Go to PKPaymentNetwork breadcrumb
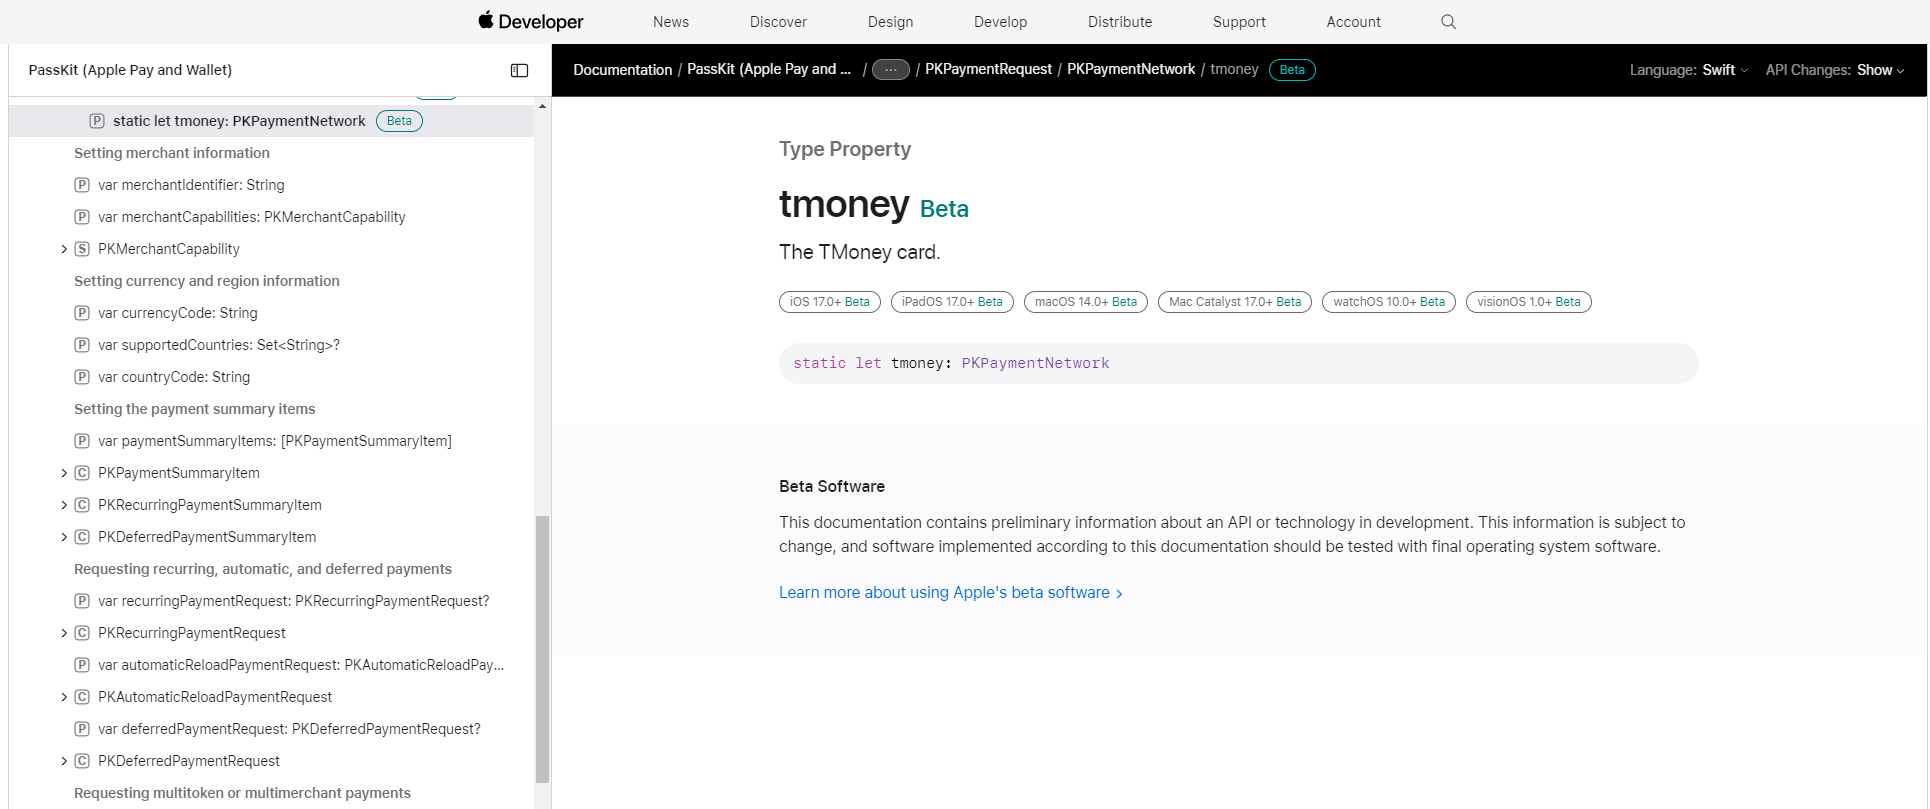This screenshot has width=1930, height=809. [x=1131, y=70]
